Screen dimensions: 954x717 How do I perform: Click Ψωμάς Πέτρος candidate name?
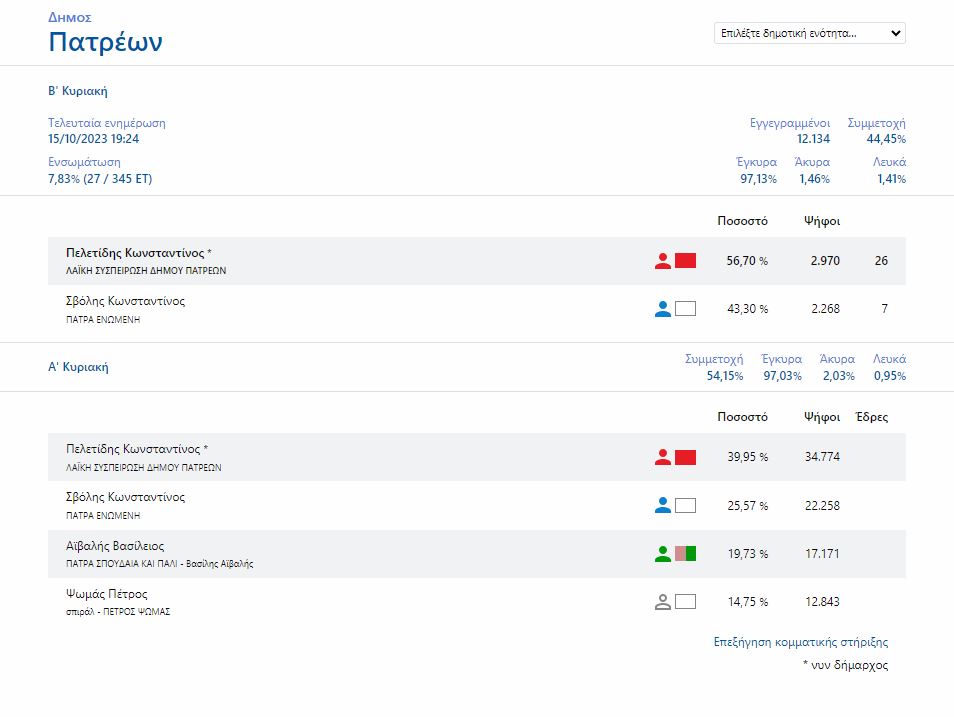pyautogui.click(x=107, y=594)
